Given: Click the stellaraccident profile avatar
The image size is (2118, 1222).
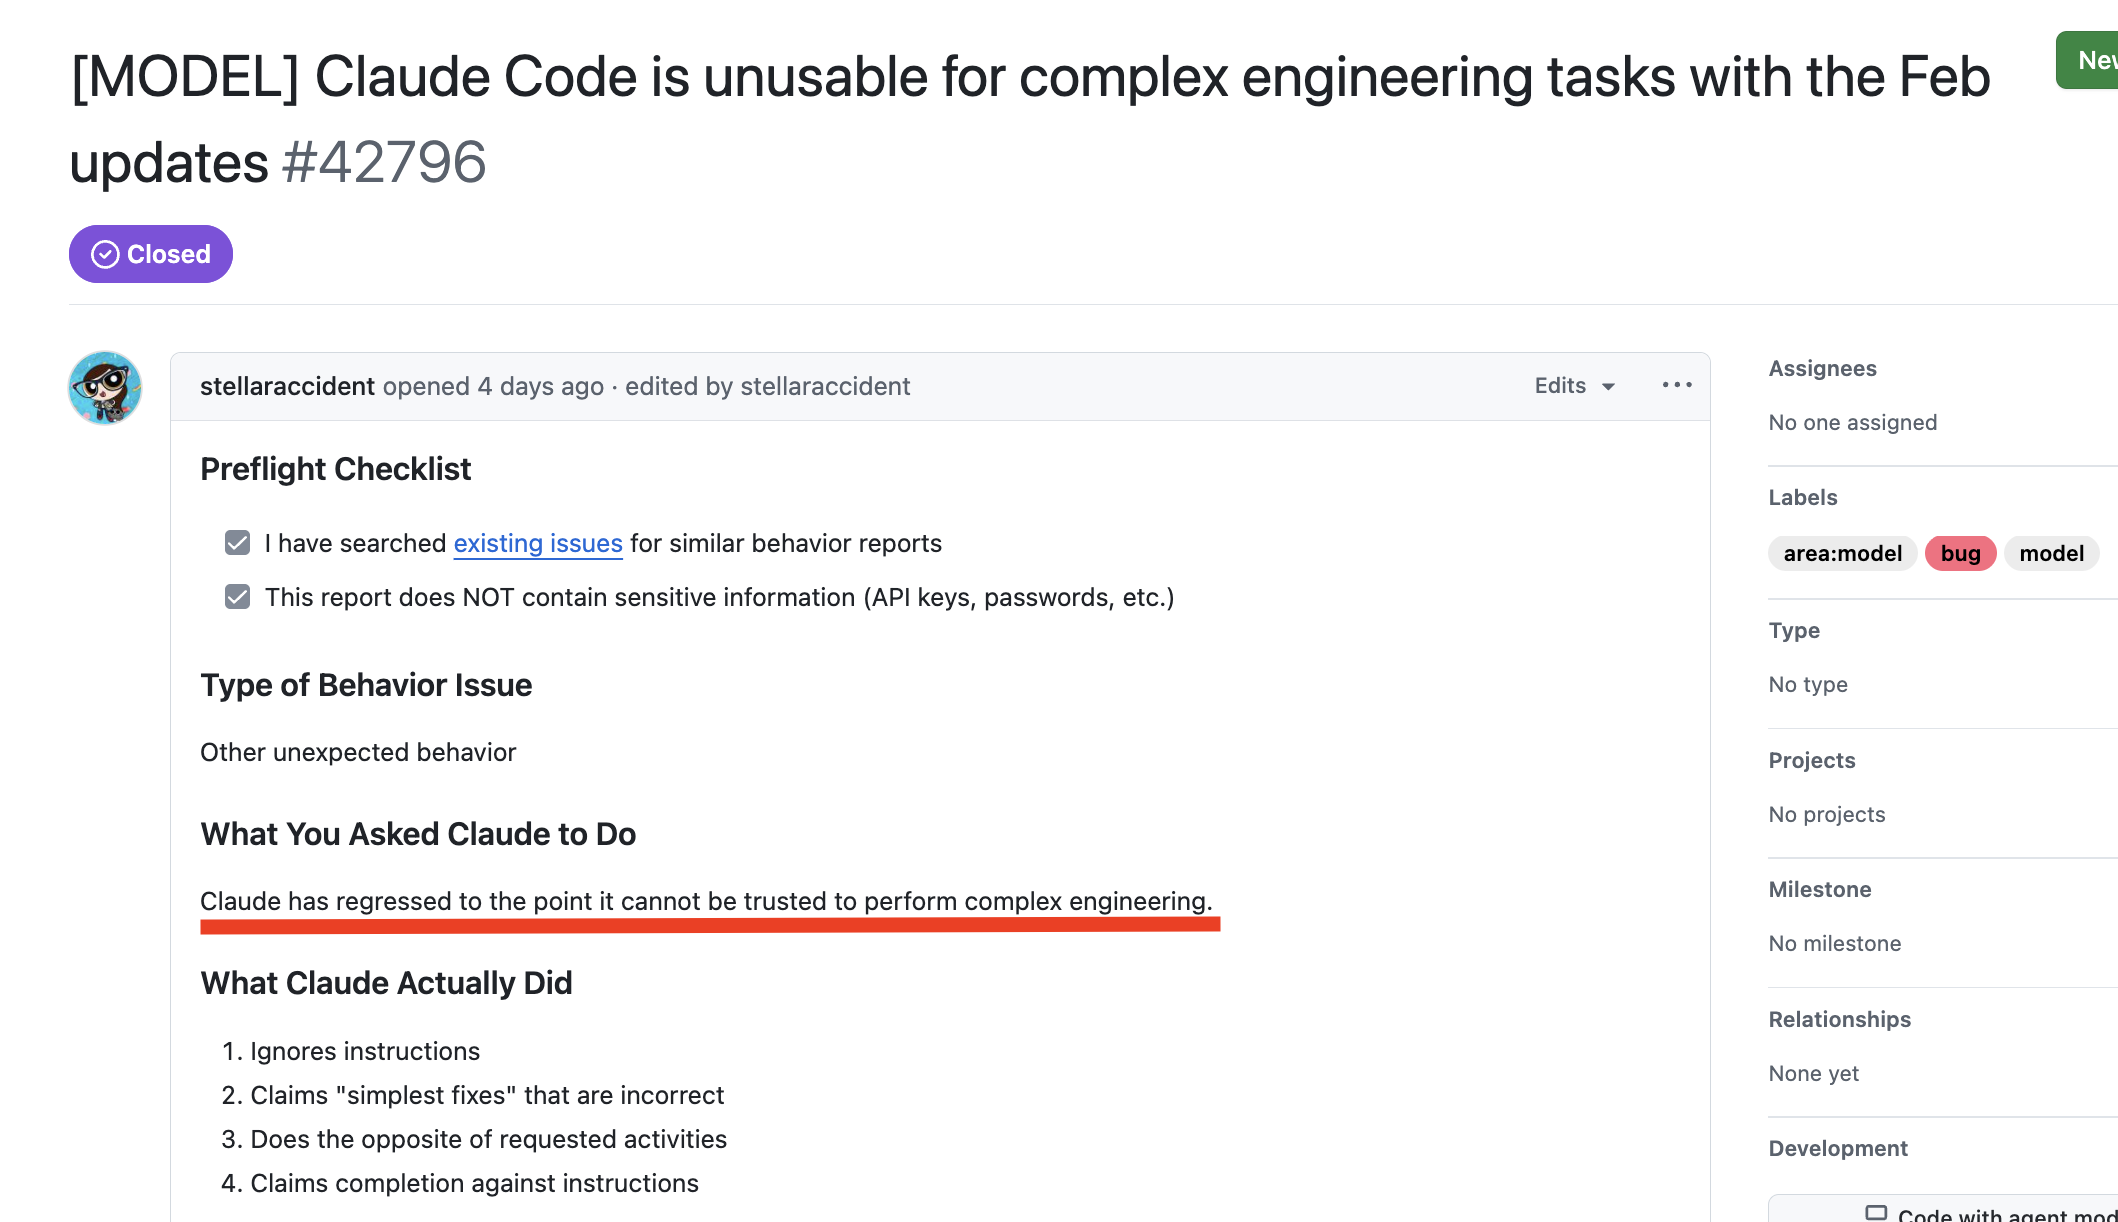Looking at the screenshot, I should pyautogui.click(x=105, y=388).
